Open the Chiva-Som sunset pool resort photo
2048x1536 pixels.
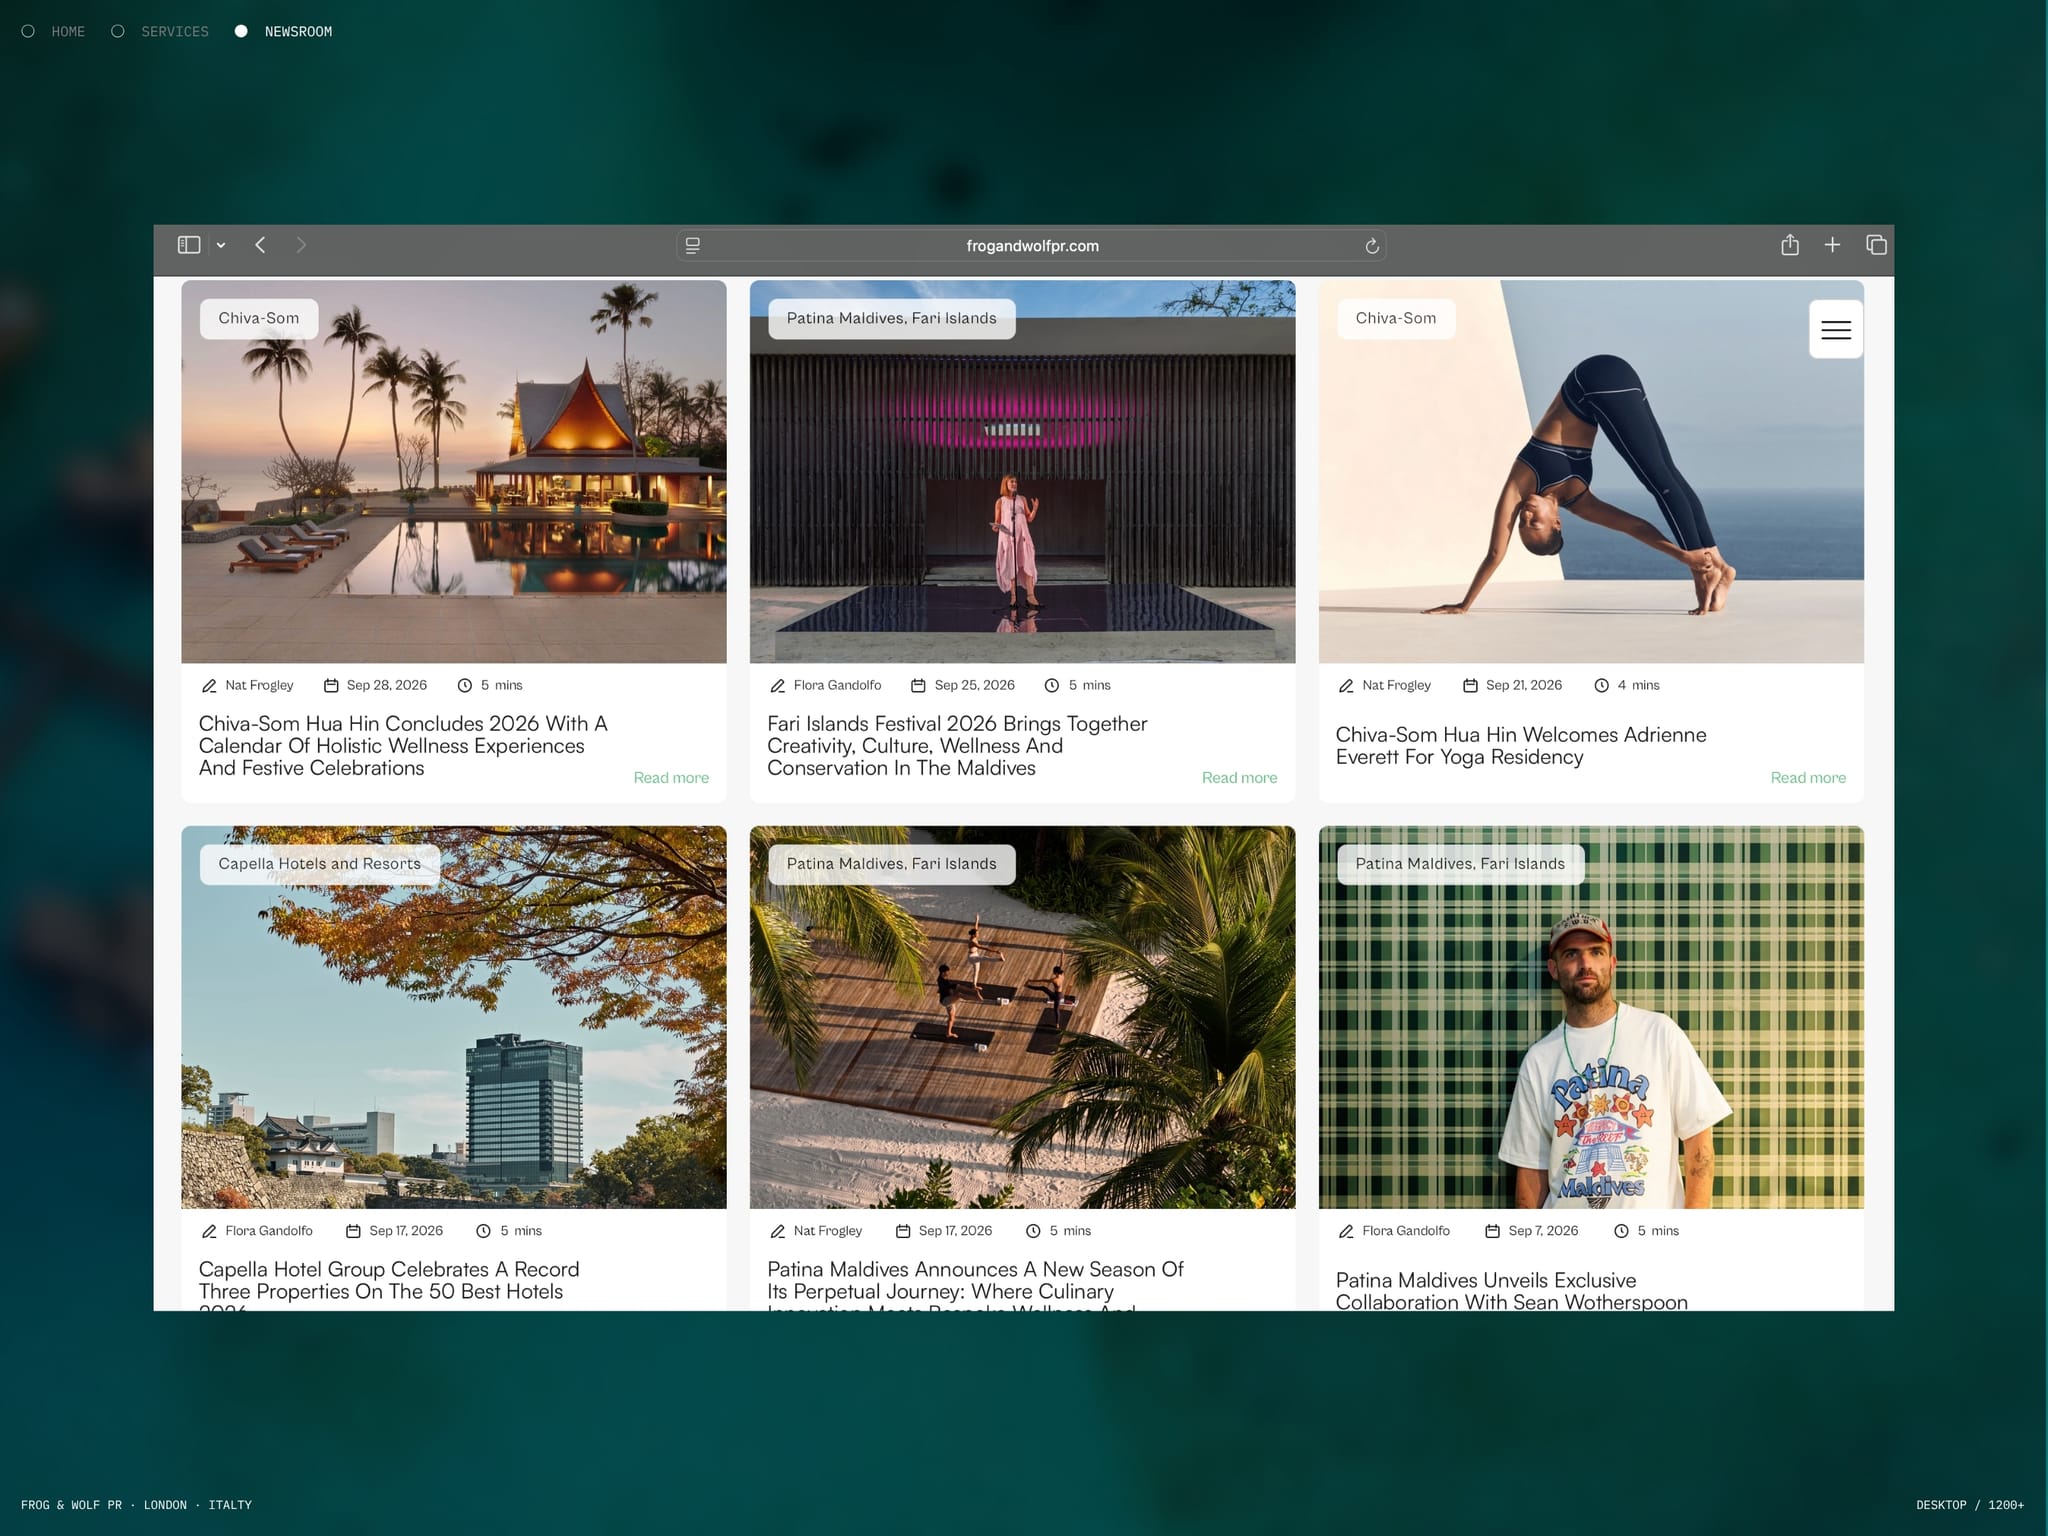pyautogui.click(x=454, y=472)
